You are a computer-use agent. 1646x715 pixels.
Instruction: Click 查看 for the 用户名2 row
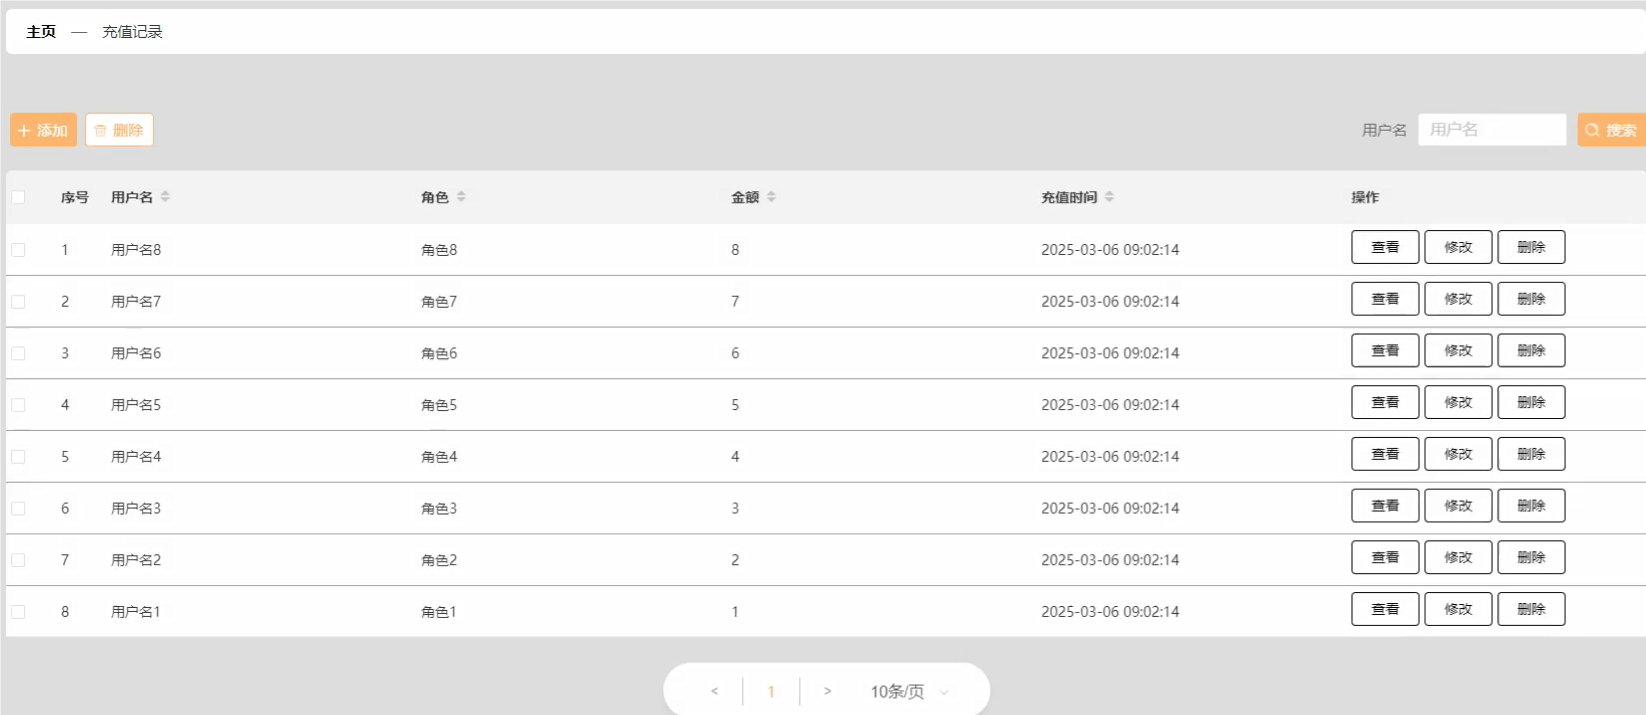coord(1385,557)
